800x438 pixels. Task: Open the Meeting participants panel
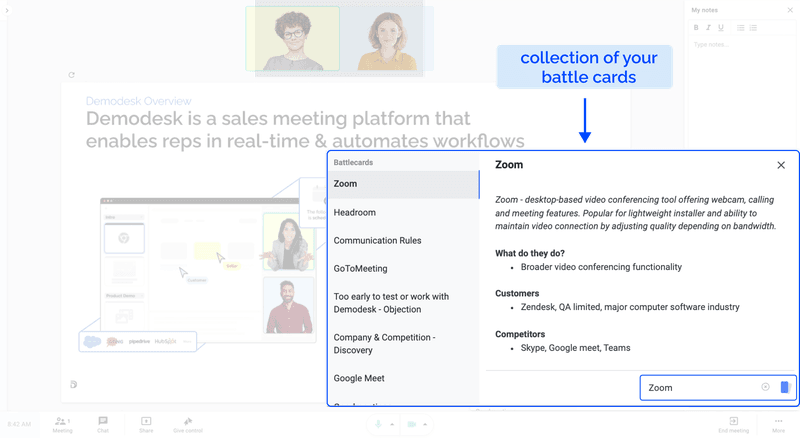[62, 424]
